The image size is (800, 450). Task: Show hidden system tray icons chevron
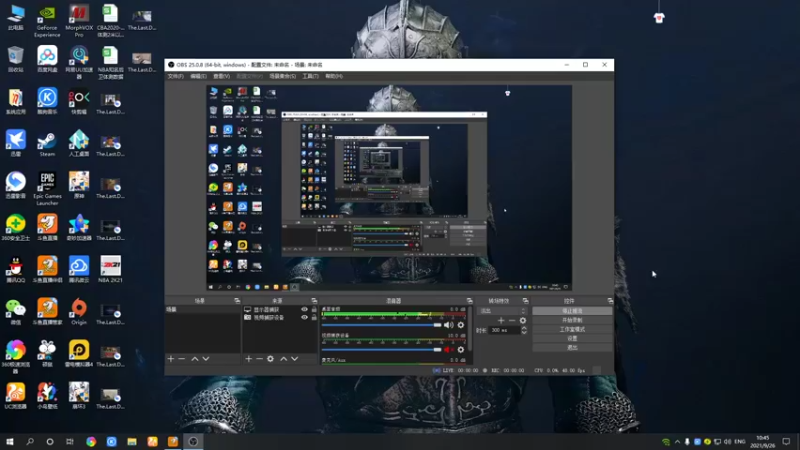(x=677, y=441)
